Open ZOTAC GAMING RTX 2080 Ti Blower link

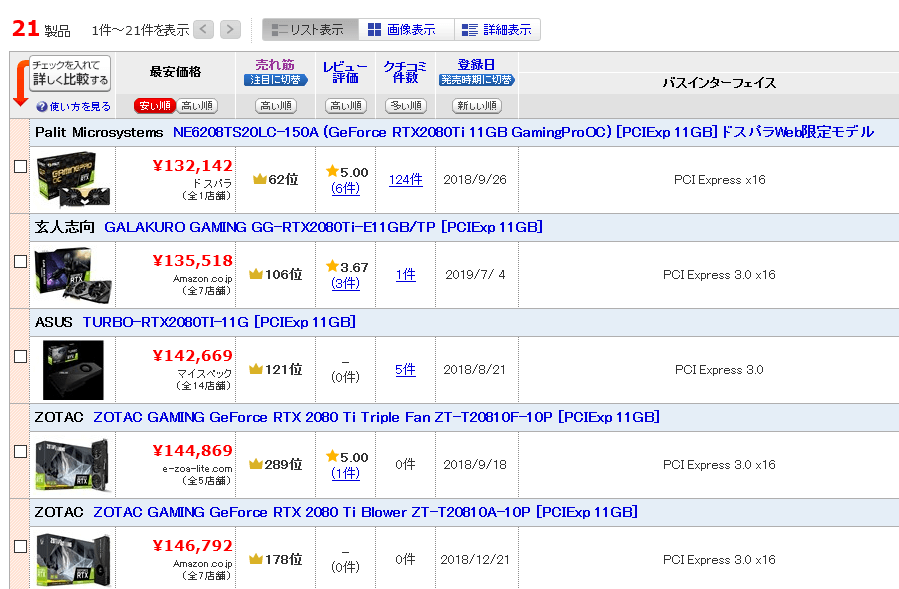[365, 512]
